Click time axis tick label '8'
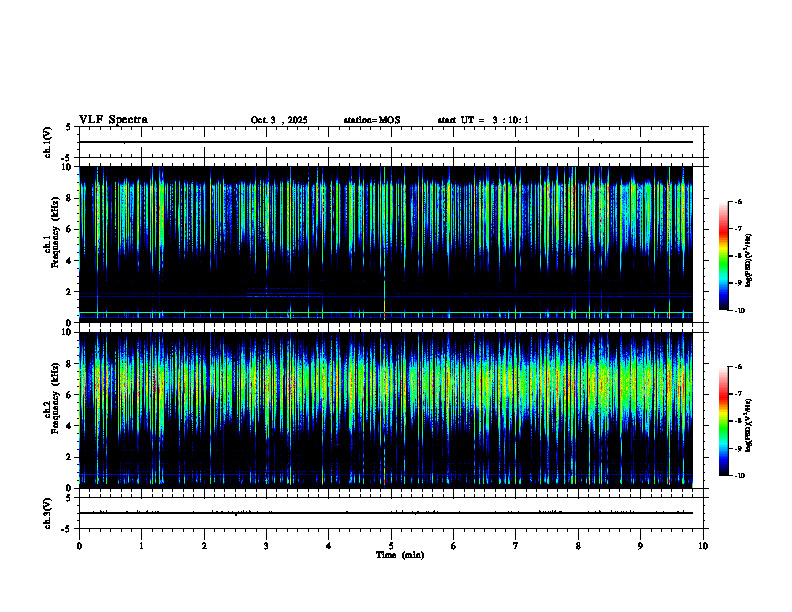Screen dimensions: 792x612 point(578,546)
